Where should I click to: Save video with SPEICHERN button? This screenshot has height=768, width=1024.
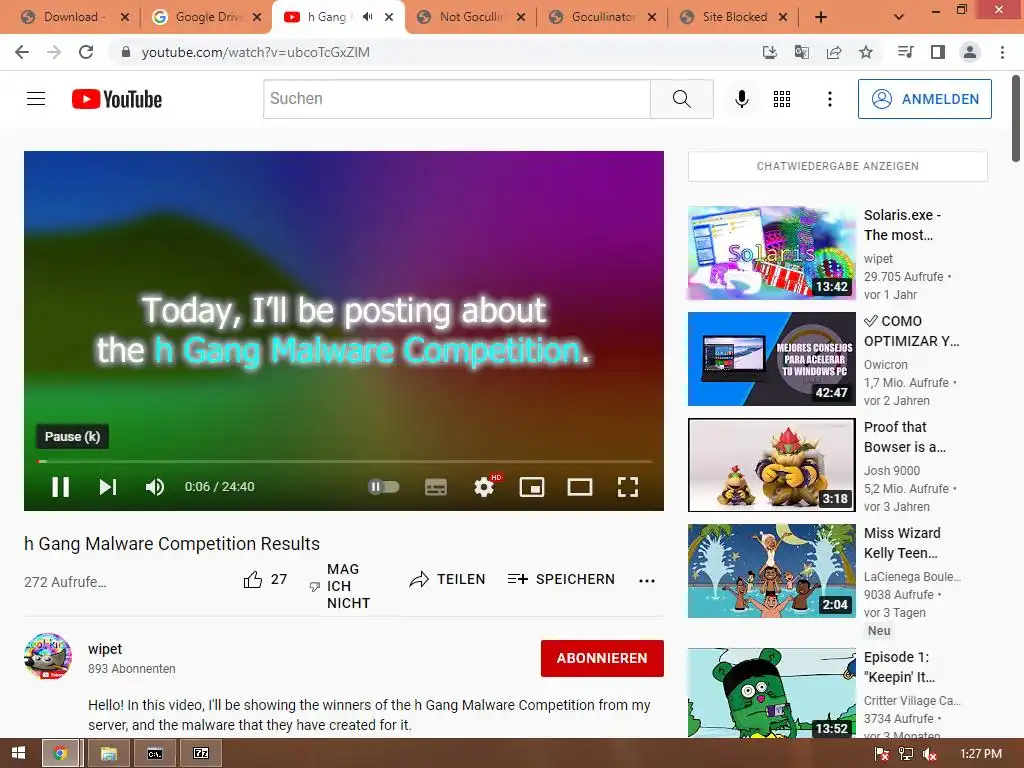[561, 579]
